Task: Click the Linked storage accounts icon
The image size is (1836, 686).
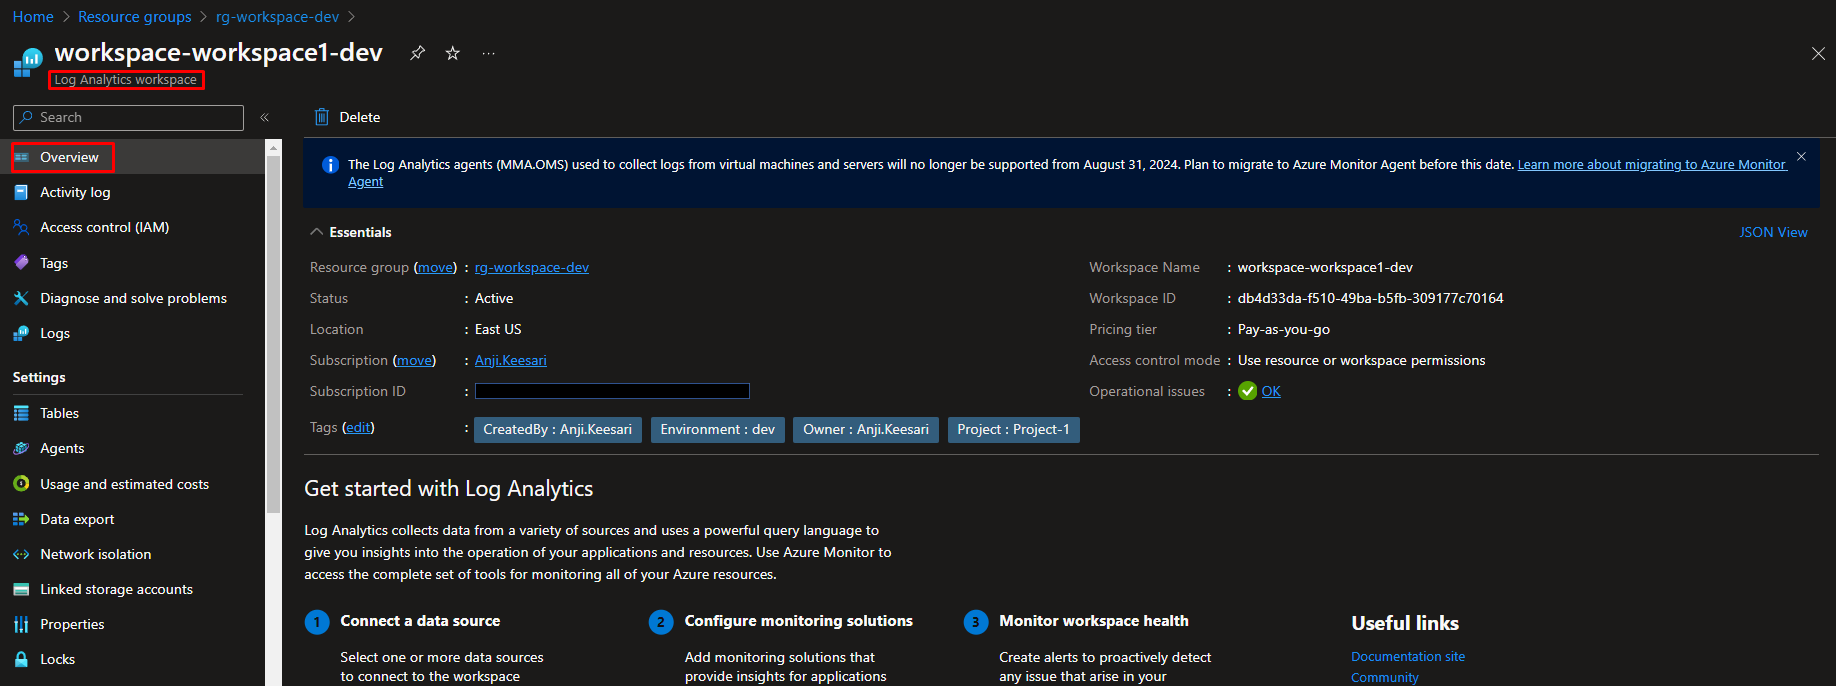Action: pyautogui.click(x=21, y=589)
